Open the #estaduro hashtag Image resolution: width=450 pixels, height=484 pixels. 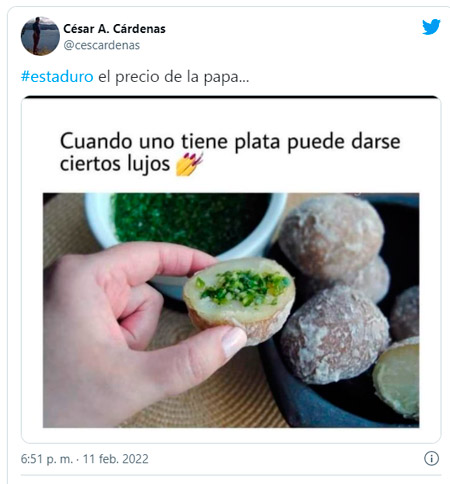pos(57,77)
